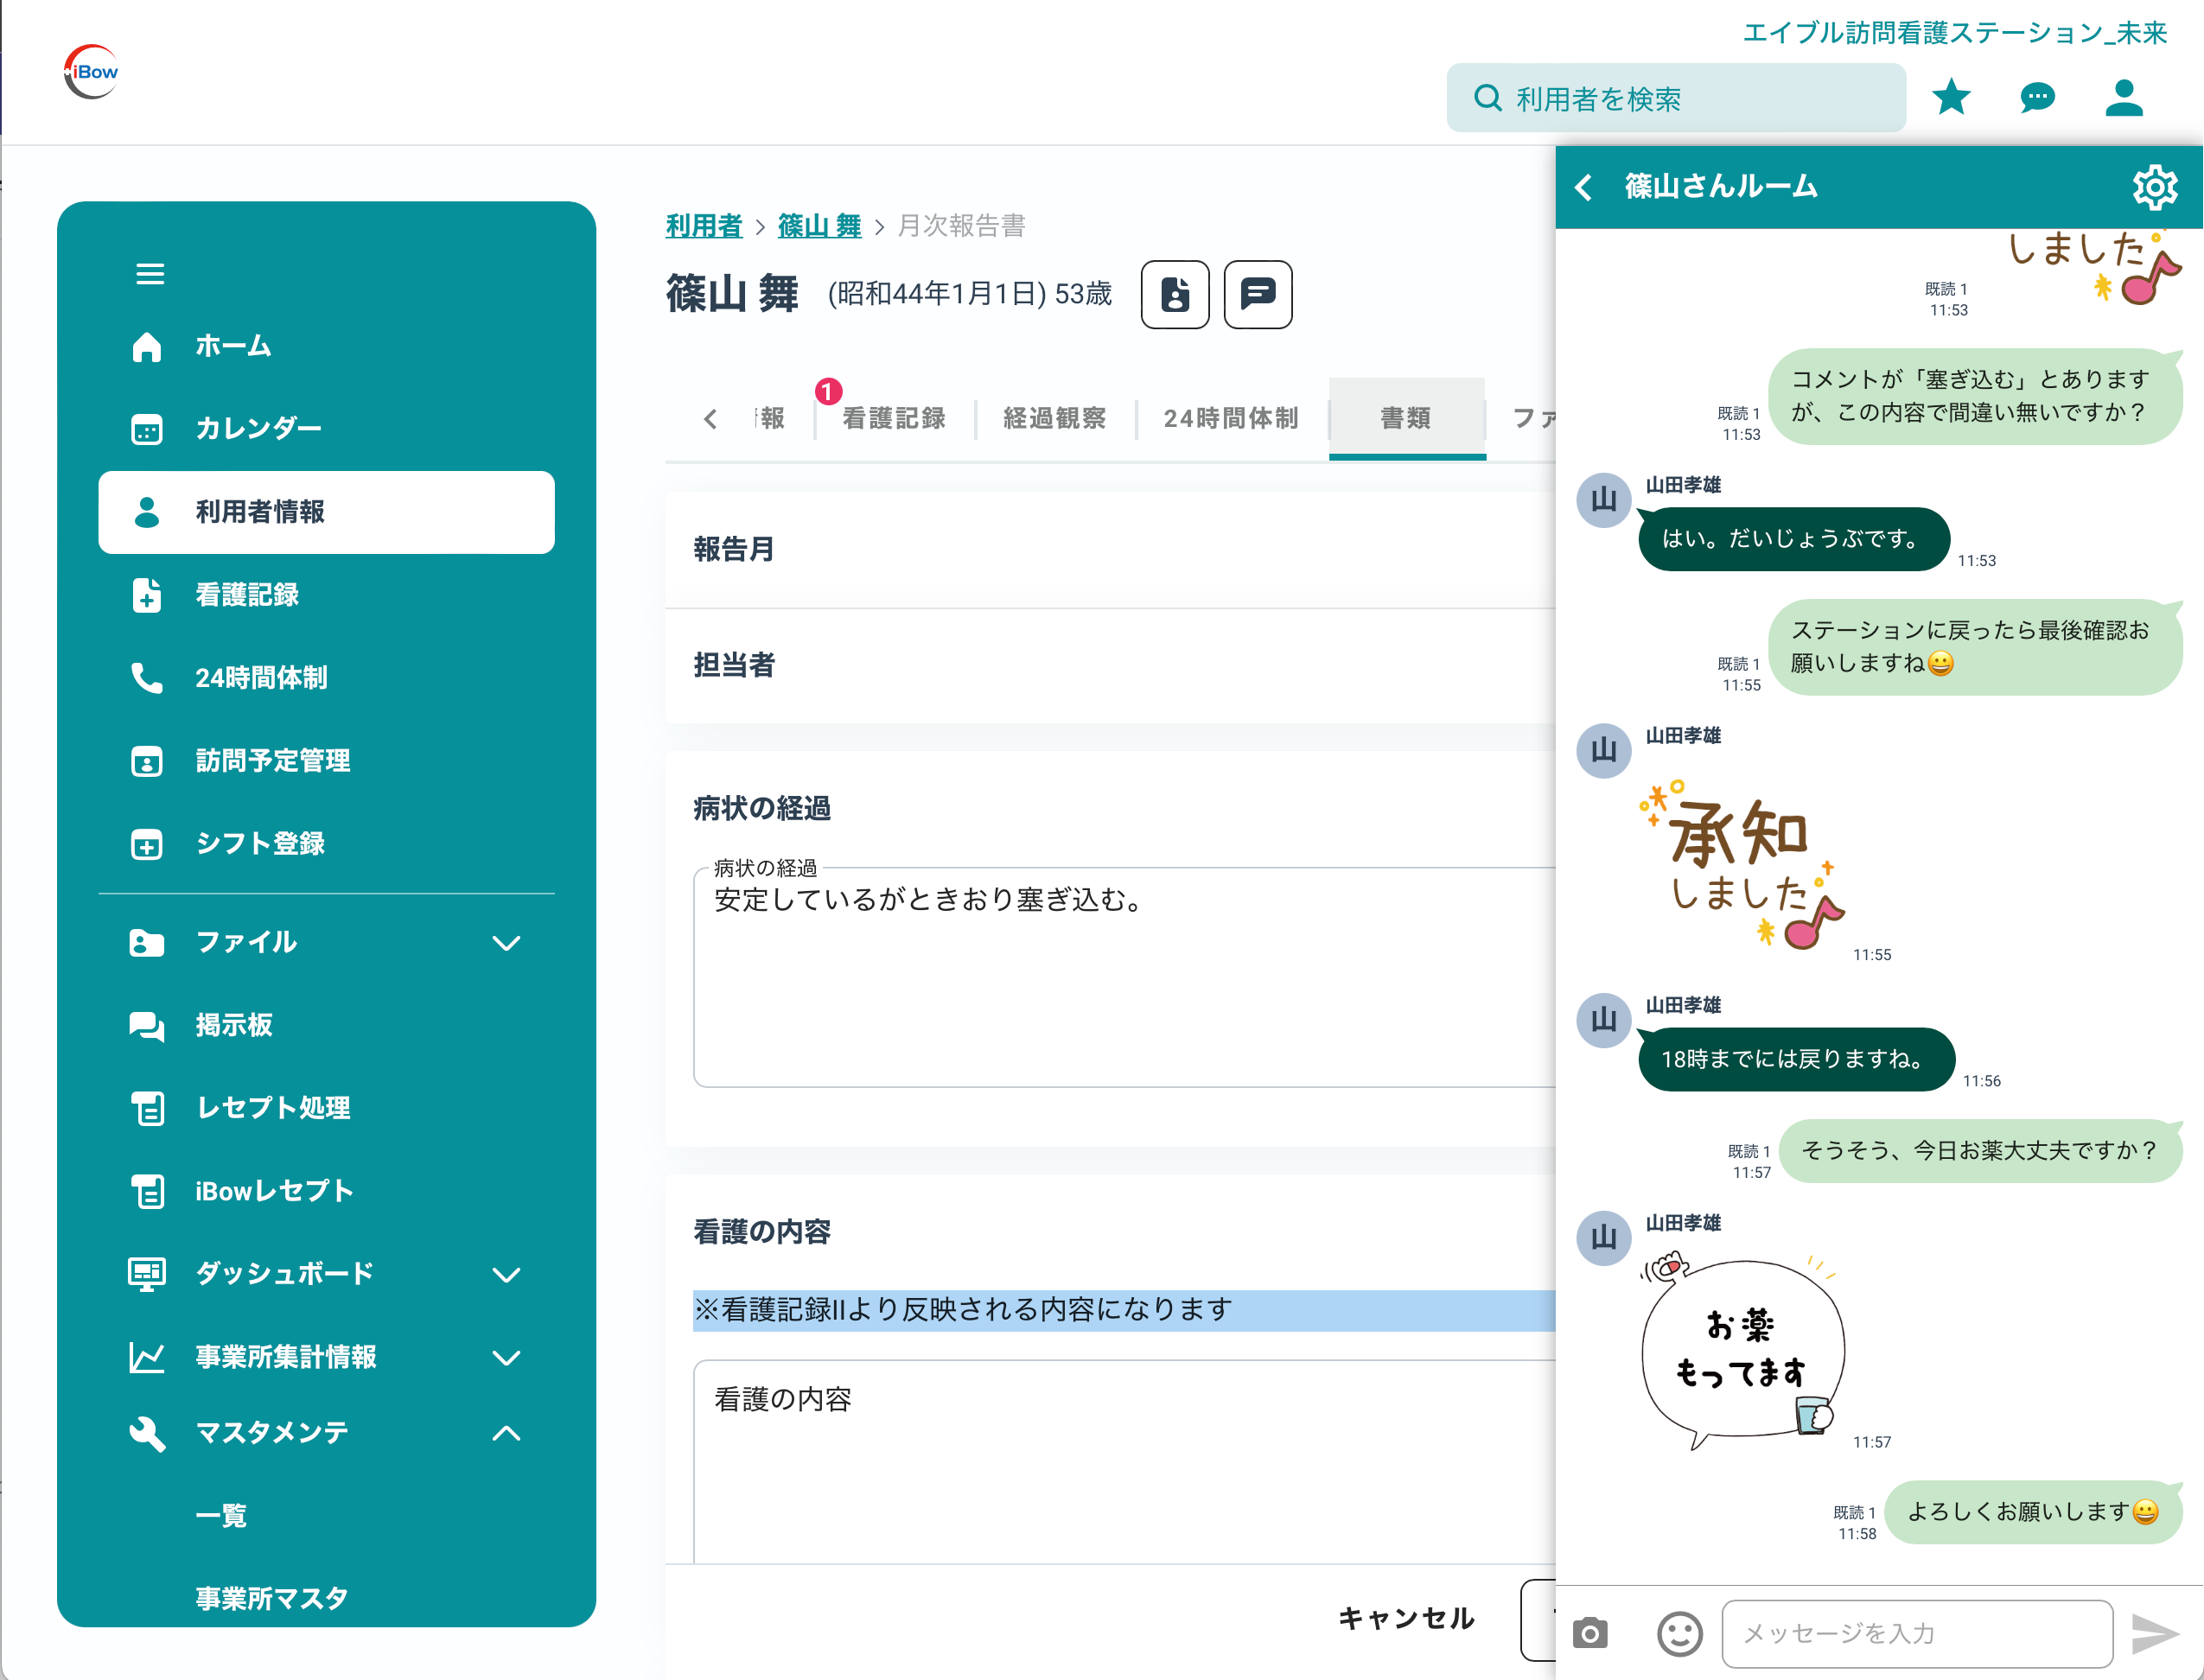Open the 利用者 breadcrumb link

(703, 226)
